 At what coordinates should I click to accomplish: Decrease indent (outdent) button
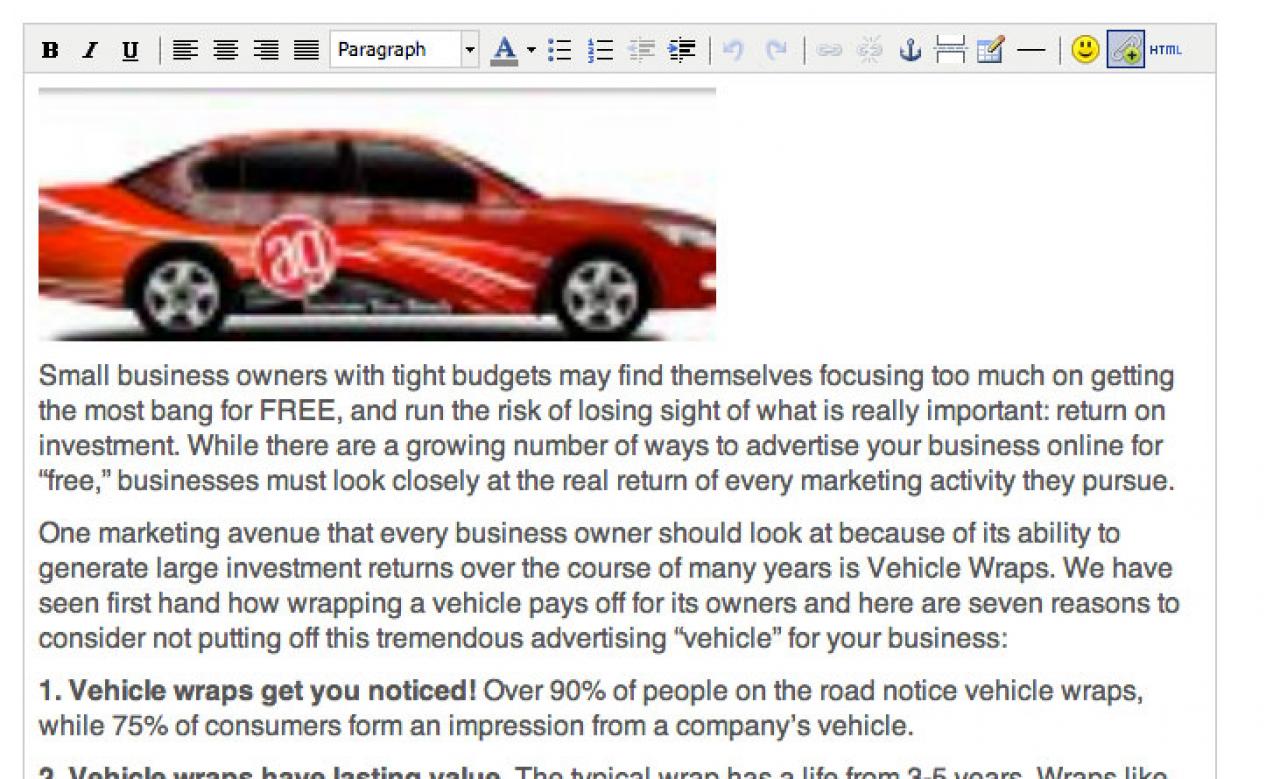[642, 49]
